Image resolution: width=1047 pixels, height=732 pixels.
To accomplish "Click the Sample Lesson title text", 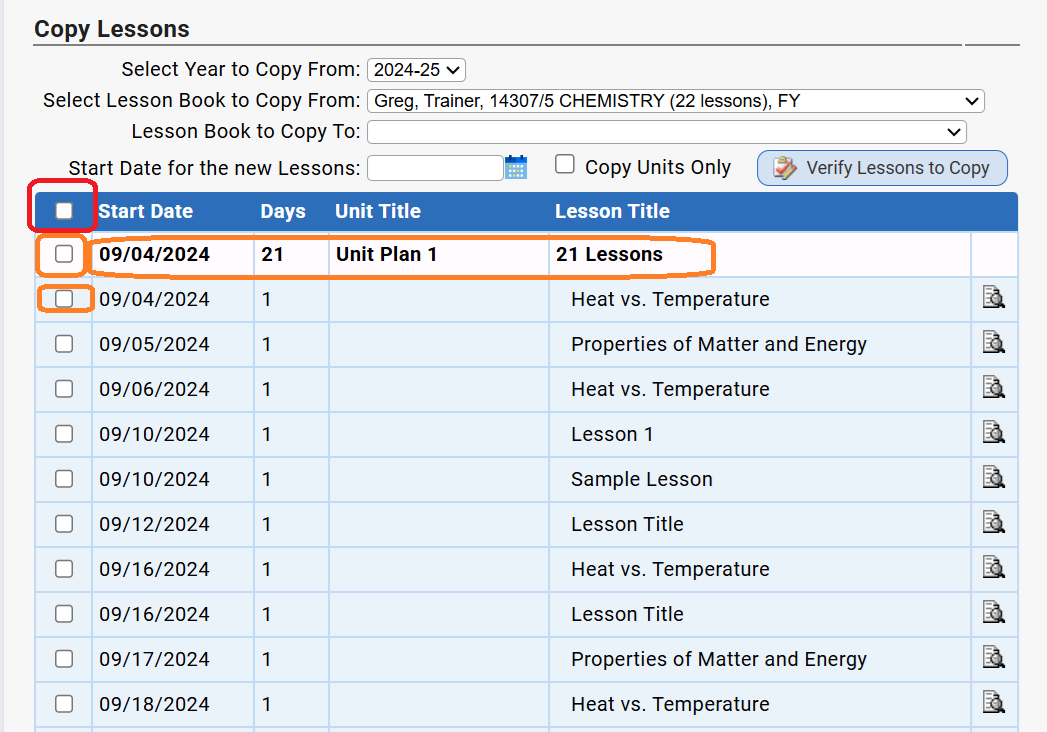I will [642, 480].
